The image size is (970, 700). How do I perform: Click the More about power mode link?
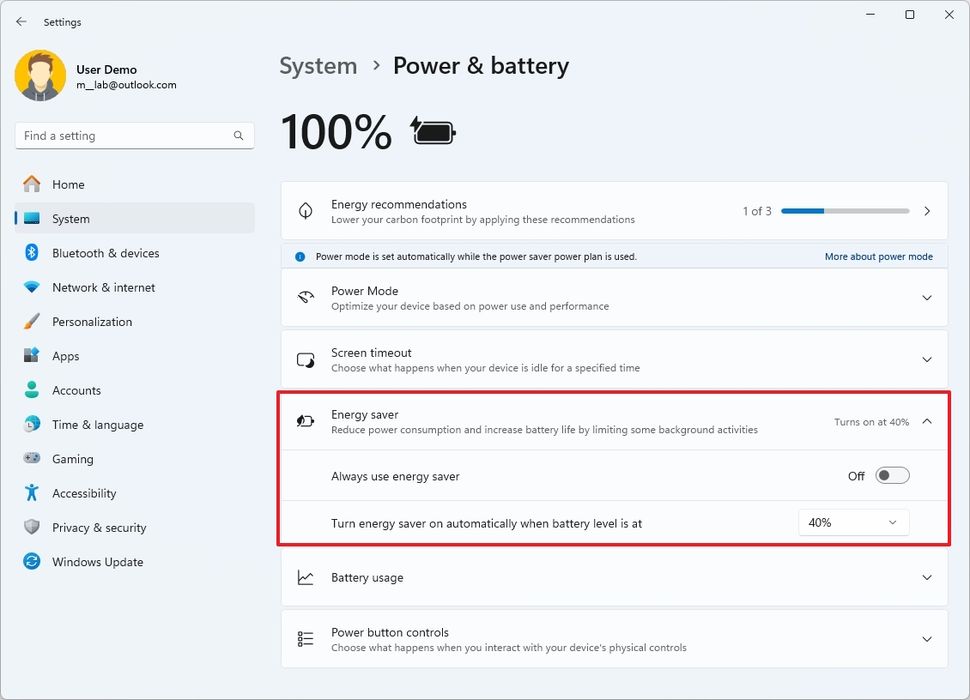click(878, 256)
